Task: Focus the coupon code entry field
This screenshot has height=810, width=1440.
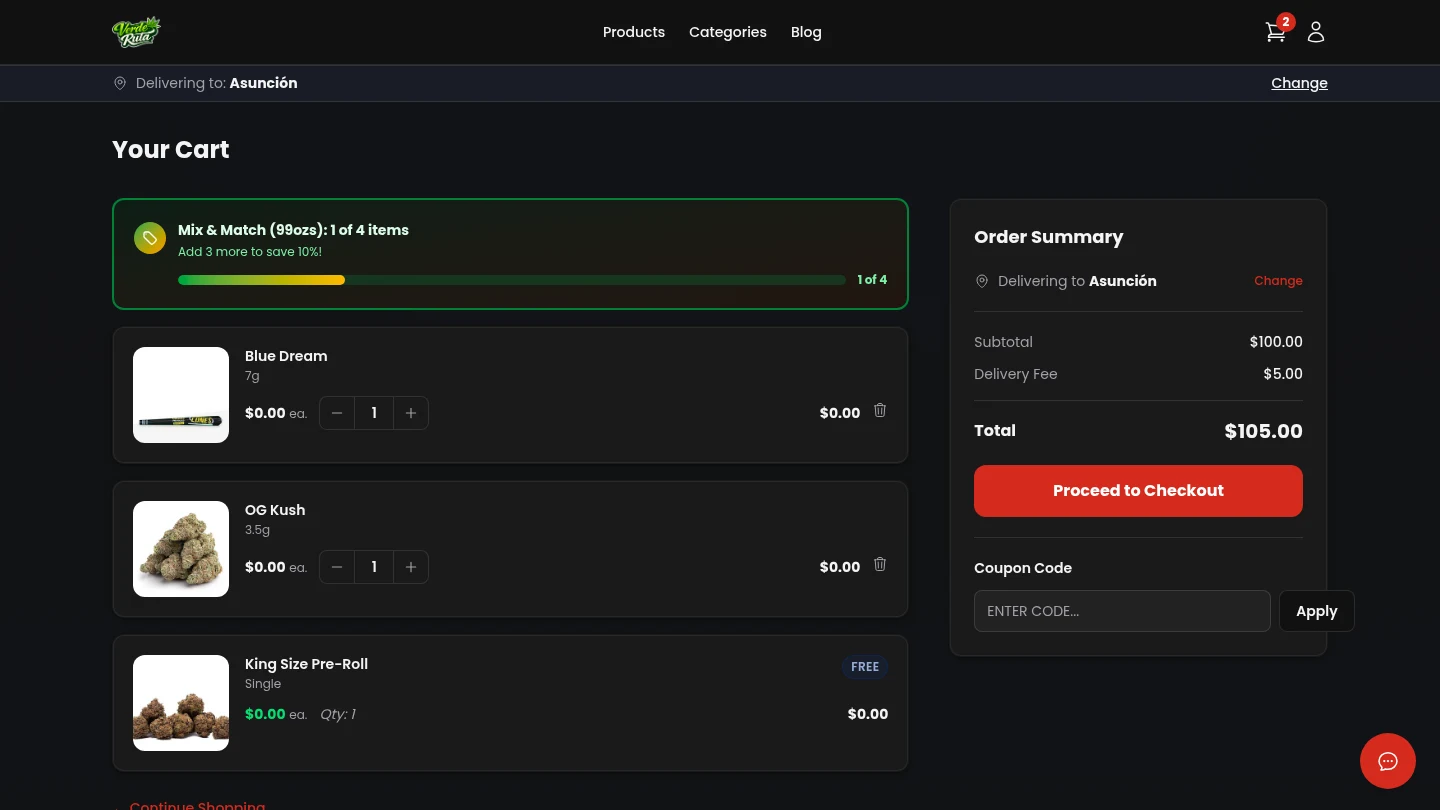Action: tap(1122, 611)
